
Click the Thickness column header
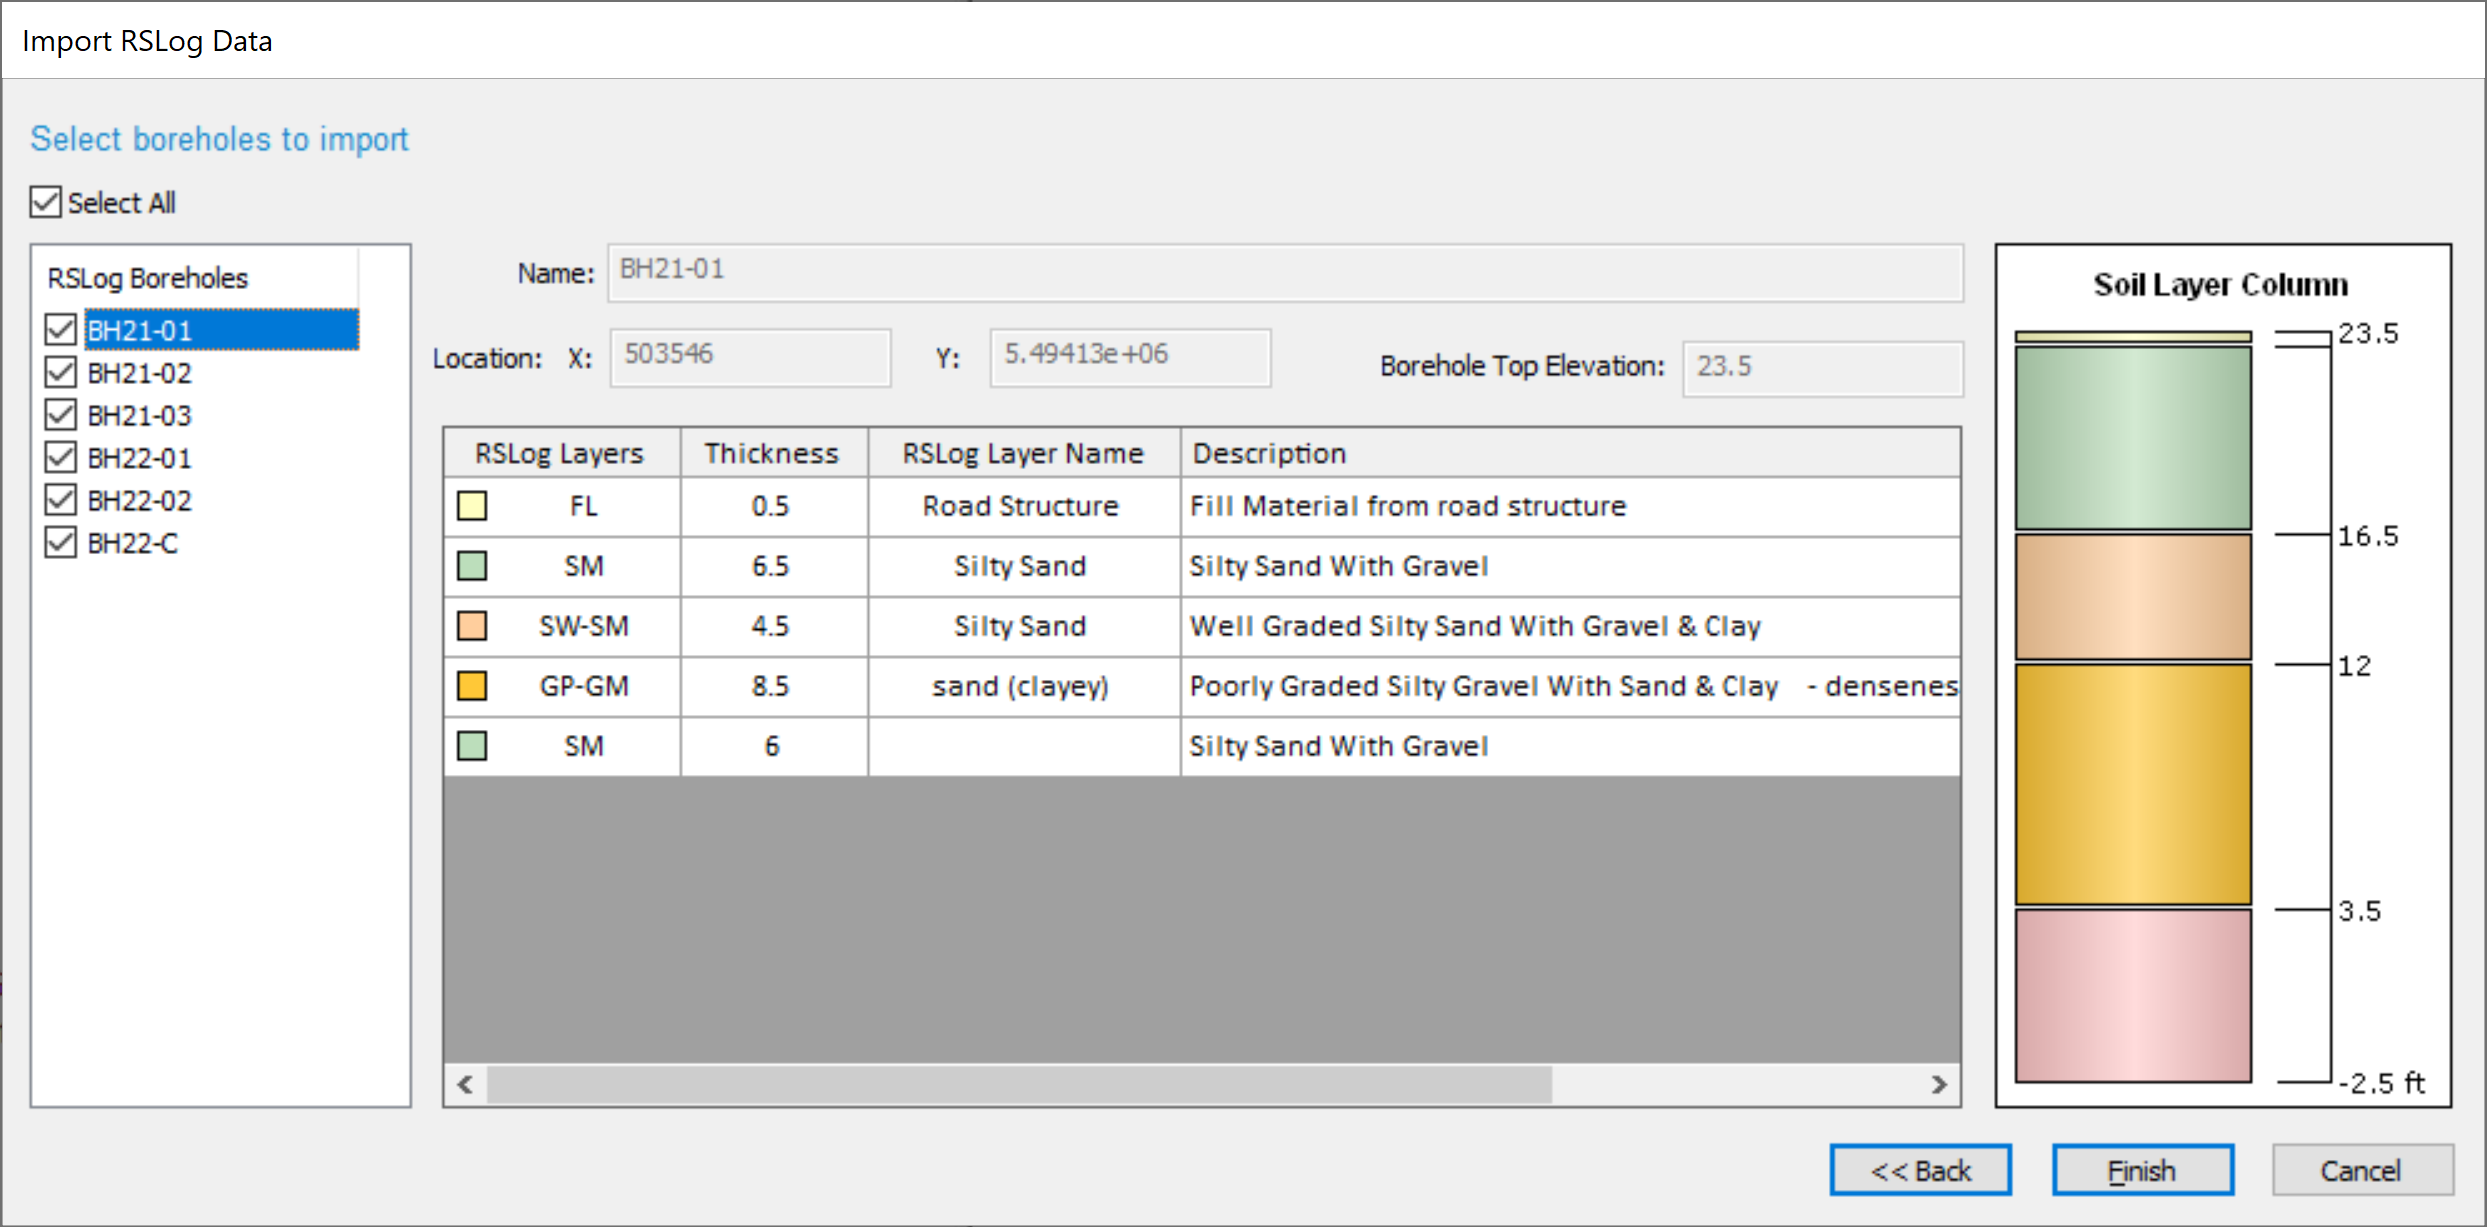pos(774,453)
